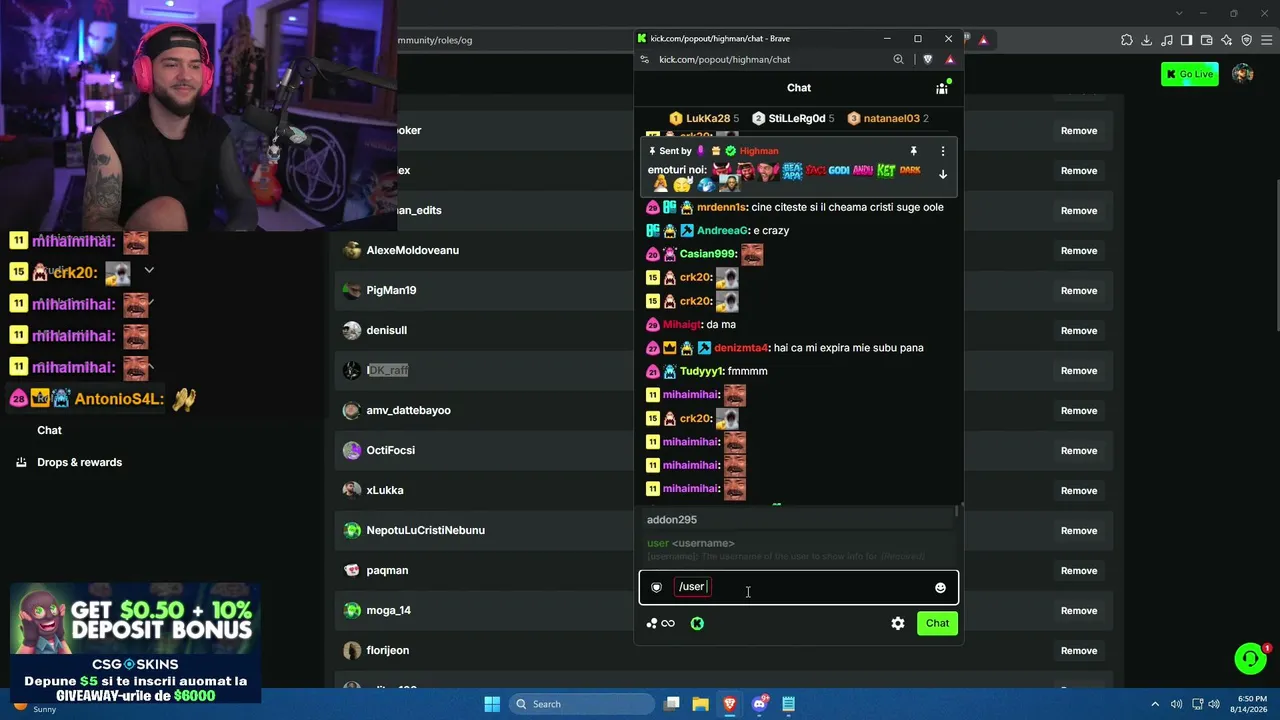The height and width of the screenshot is (720, 1280).
Task: Open the chat users list icon
Action: tap(941, 88)
